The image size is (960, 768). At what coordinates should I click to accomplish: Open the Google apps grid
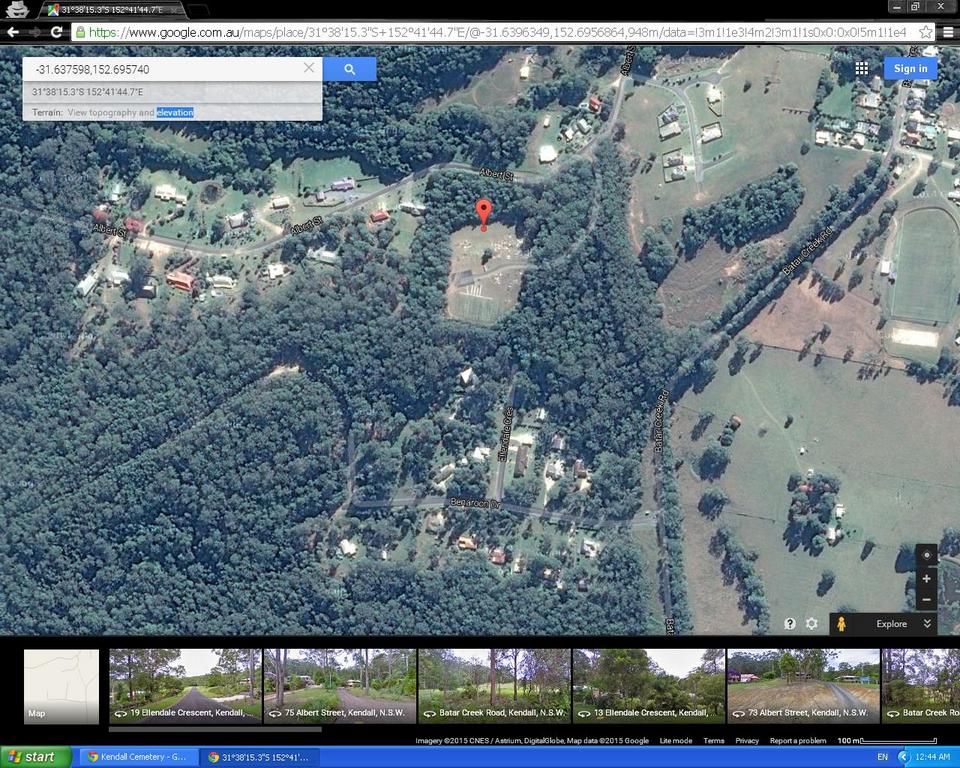tap(861, 68)
